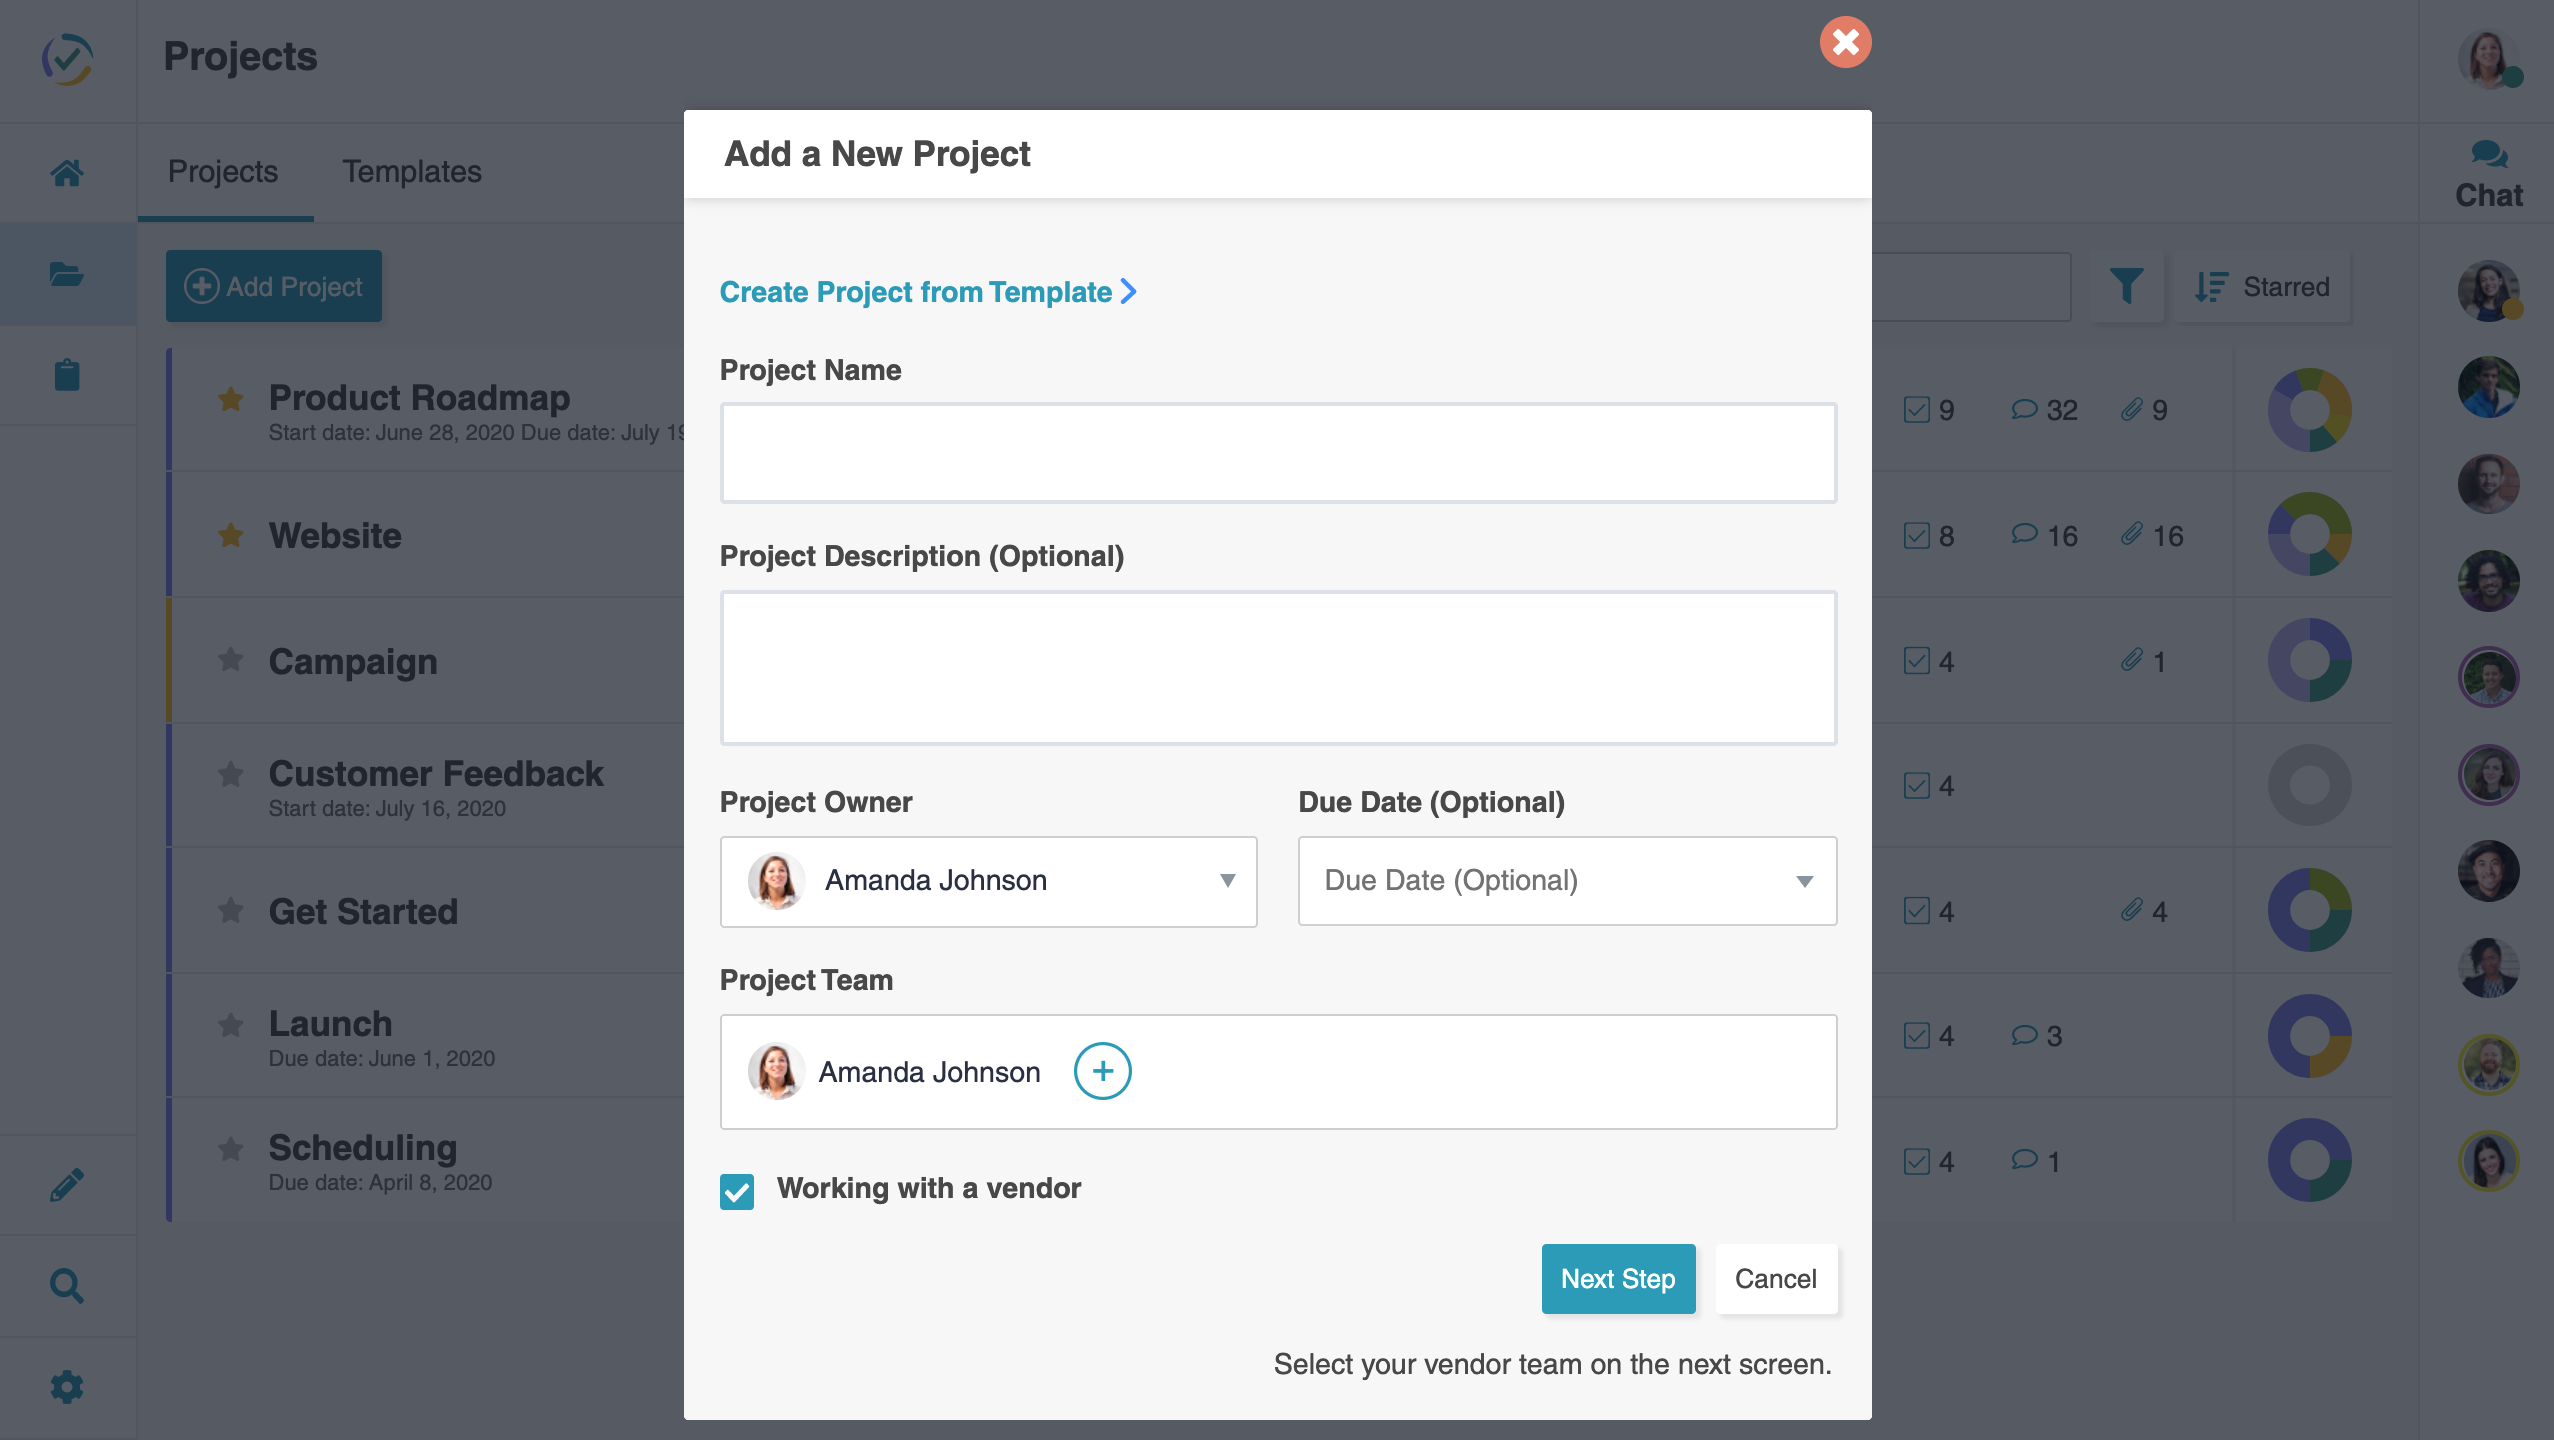The image size is (2554, 1440).
Task: Click the Product Roadmap progress donut chart
Action: coord(2309,410)
